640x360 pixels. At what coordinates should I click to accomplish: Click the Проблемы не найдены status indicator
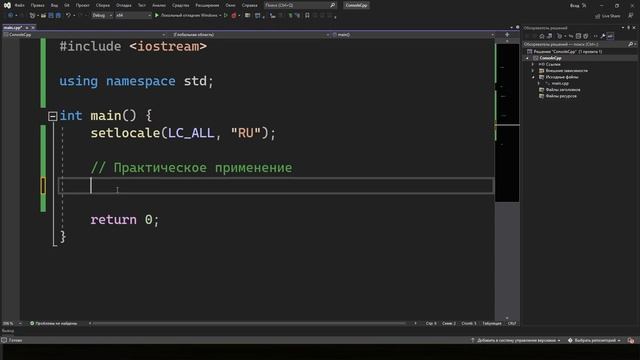click(53, 323)
